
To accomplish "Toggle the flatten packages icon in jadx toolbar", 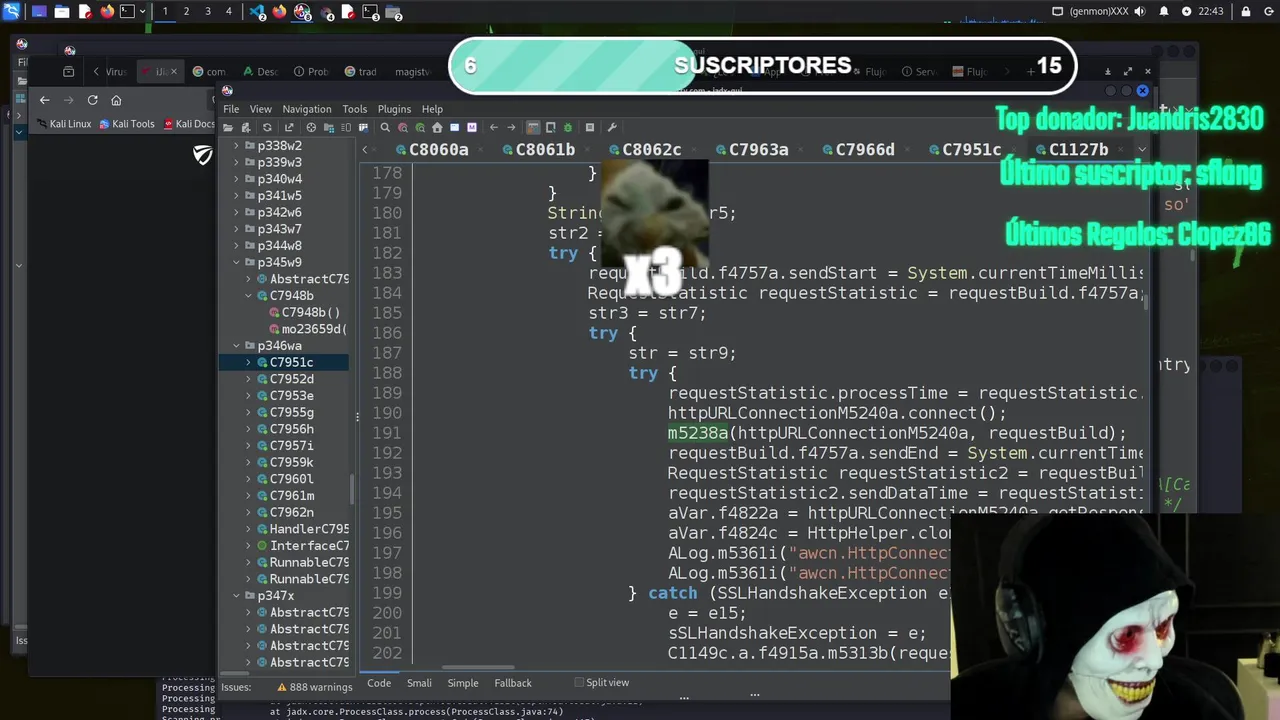I will pyautogui.click(x=329, y=127).
